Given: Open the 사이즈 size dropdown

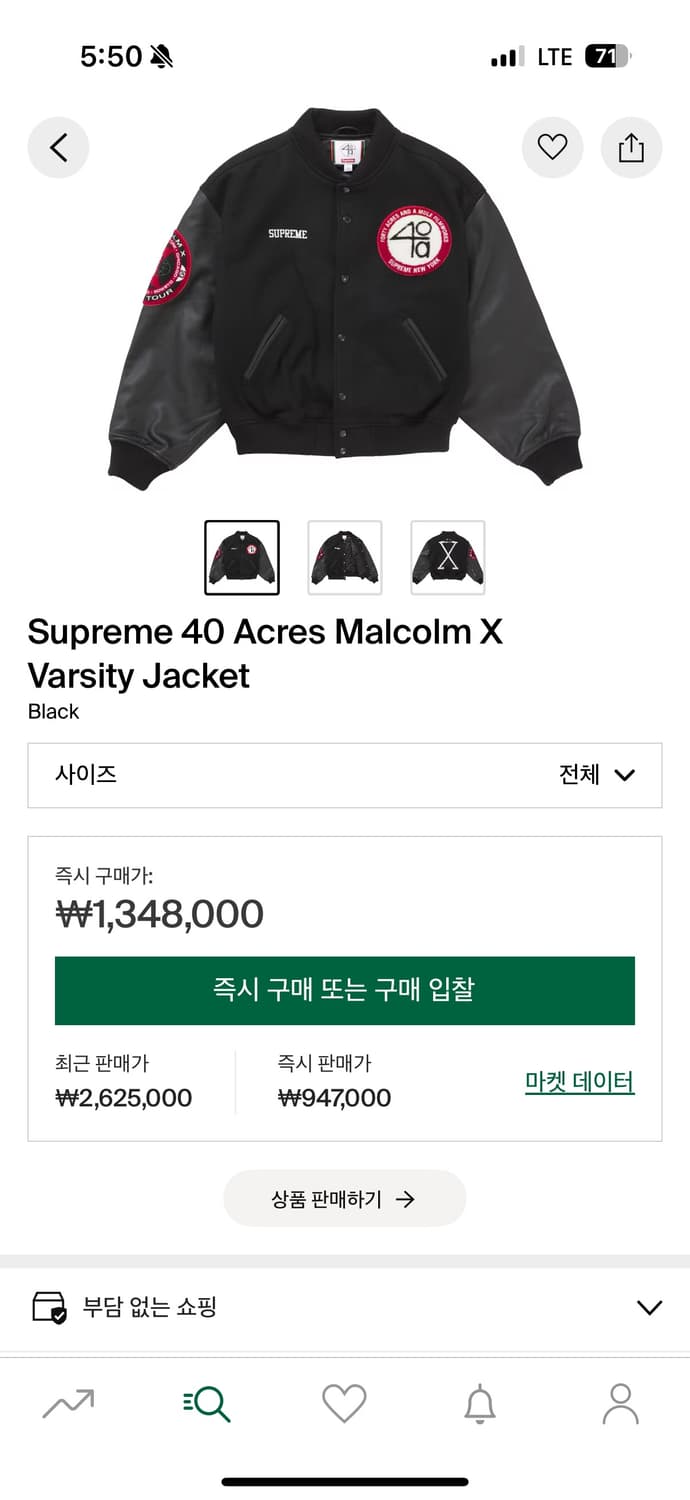Looking at the screenshot, I should (344, 775).
